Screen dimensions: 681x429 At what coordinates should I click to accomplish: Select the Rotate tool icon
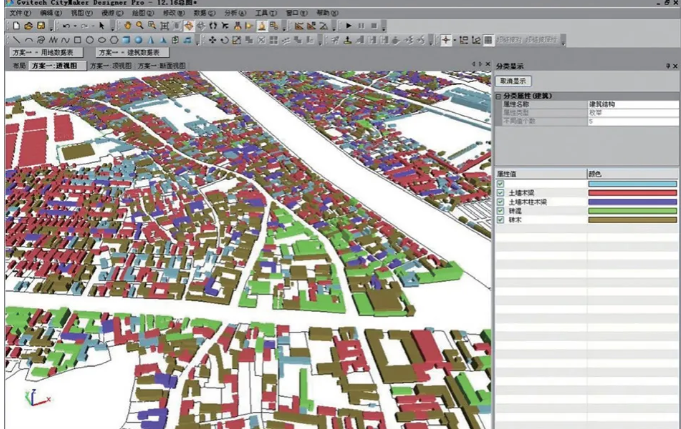coord(225,40)
